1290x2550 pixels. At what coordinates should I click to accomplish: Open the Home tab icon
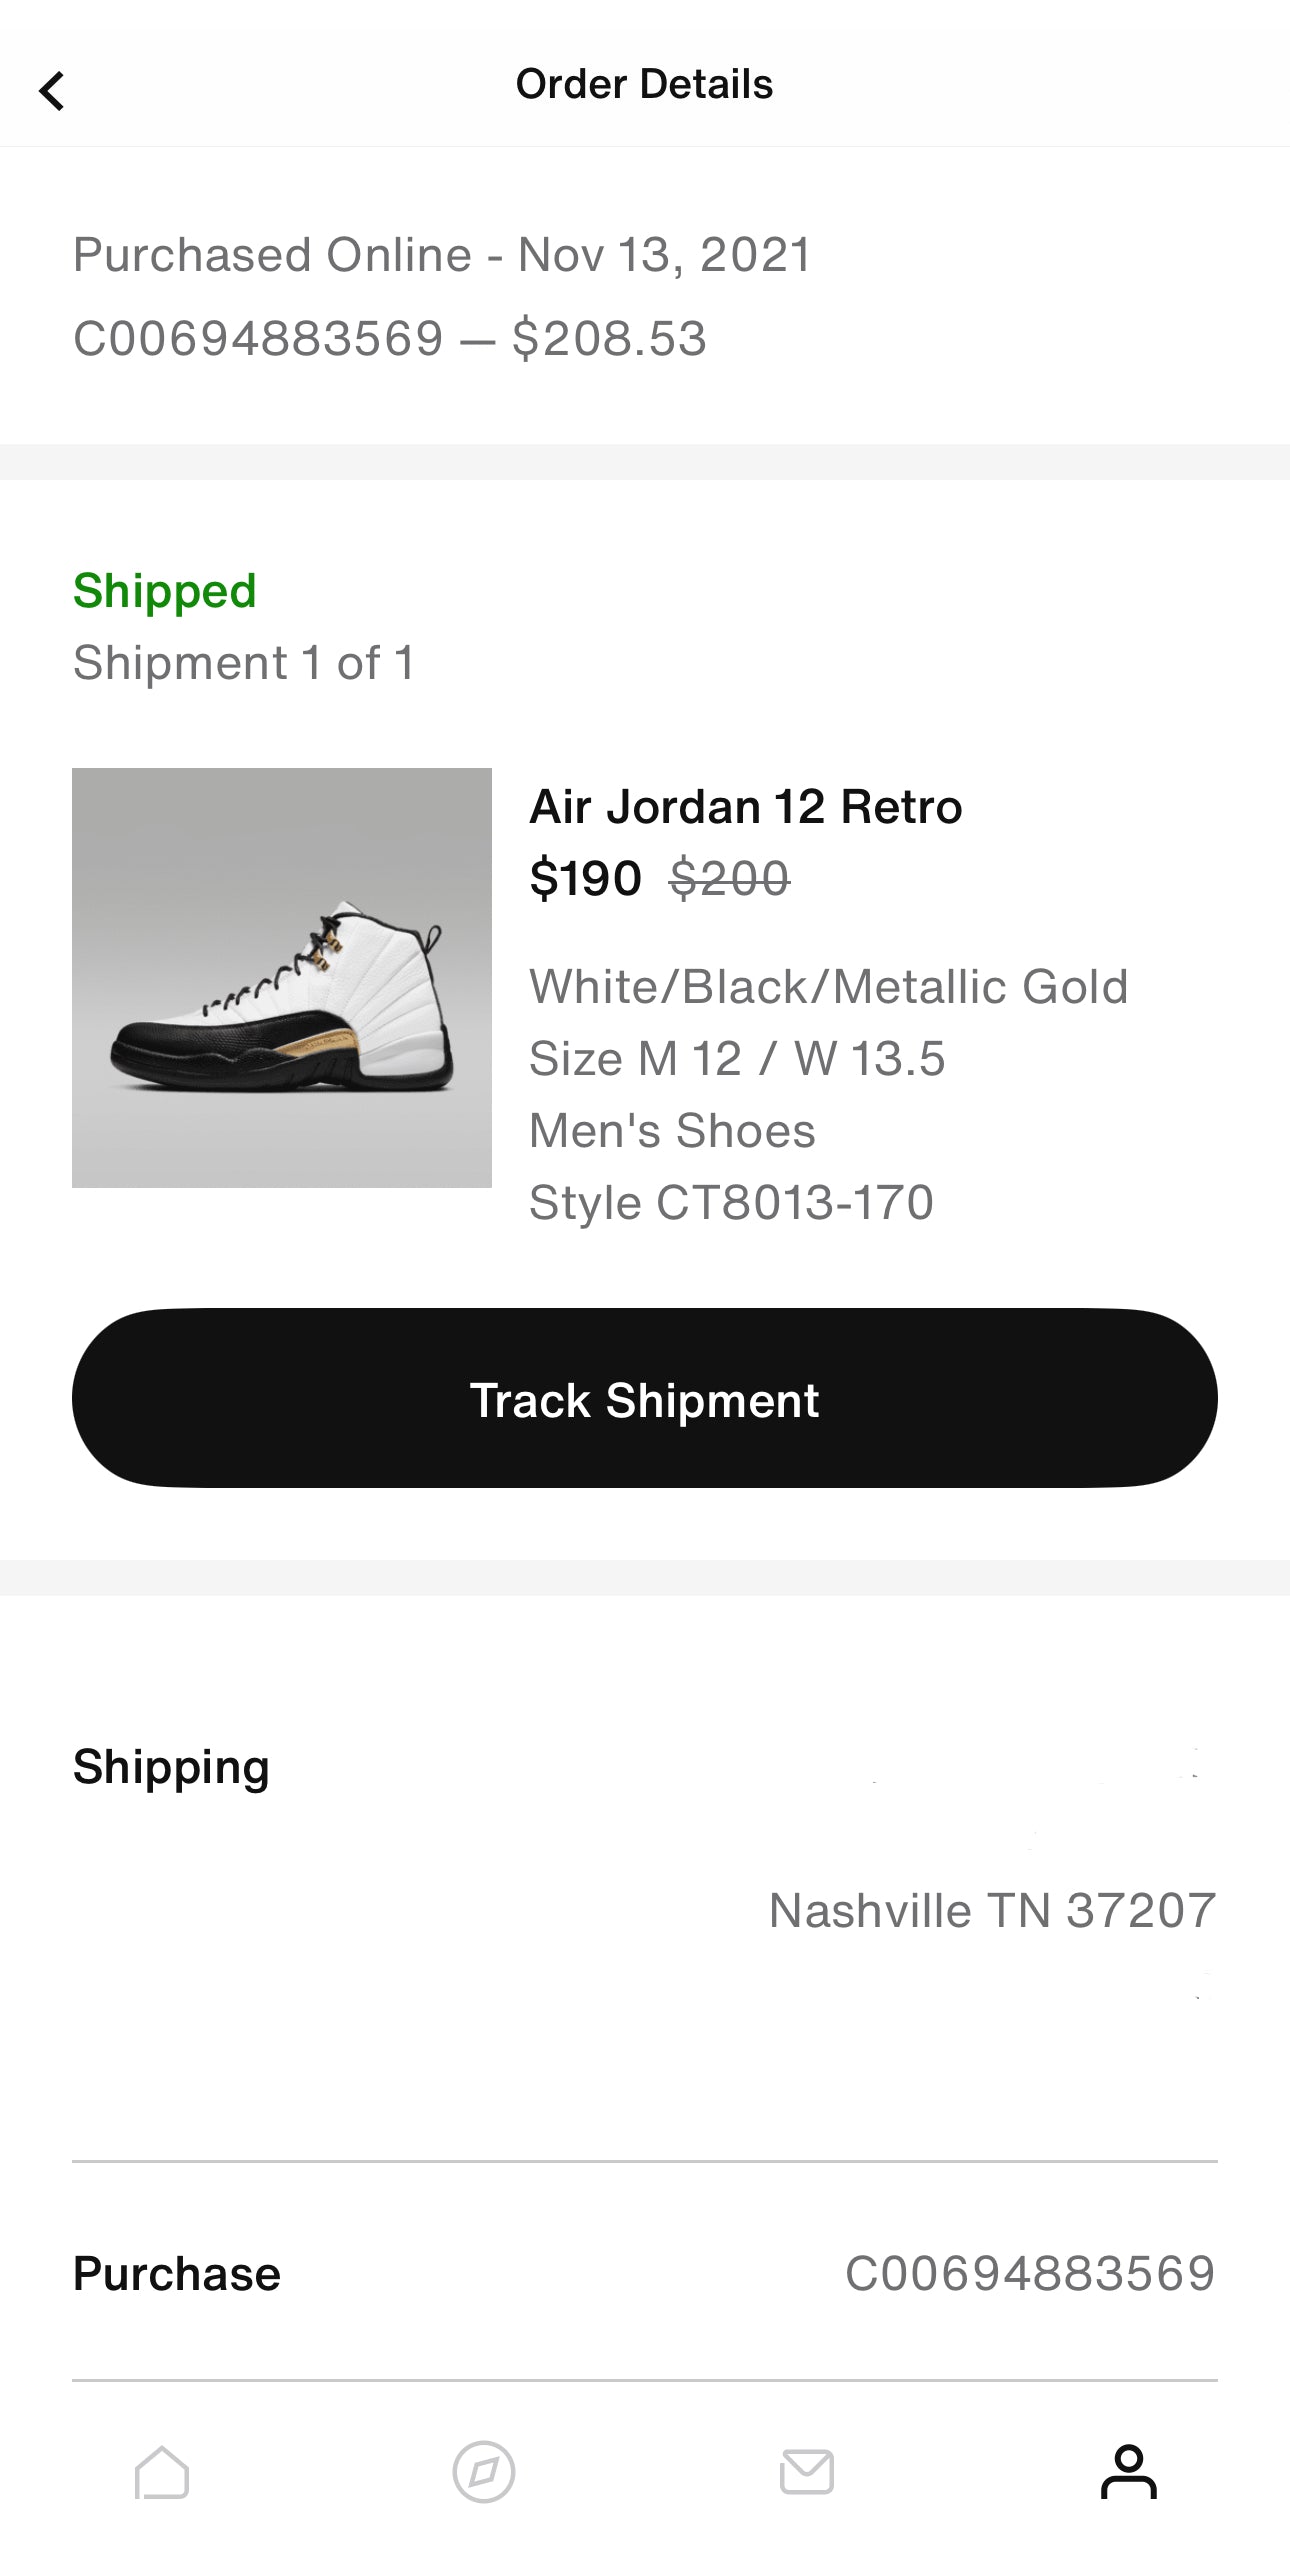[162, 2472]
